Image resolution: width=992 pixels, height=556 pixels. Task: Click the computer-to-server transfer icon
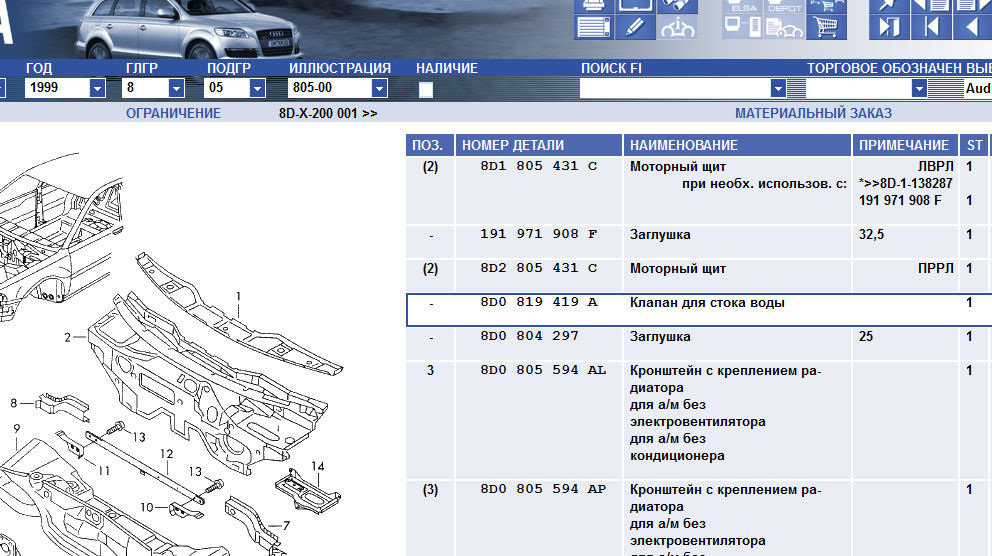[743, 27]
